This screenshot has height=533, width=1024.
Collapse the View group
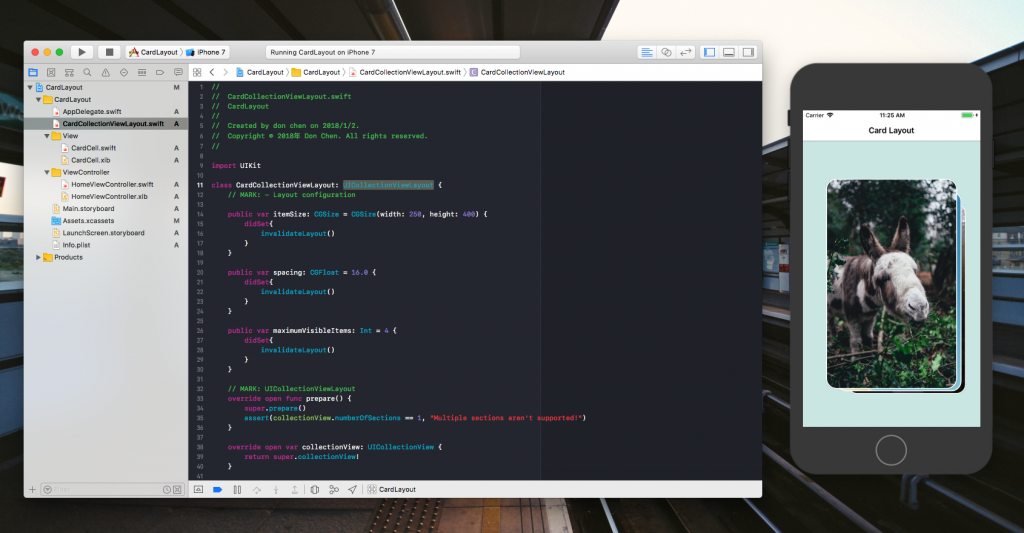47,136
